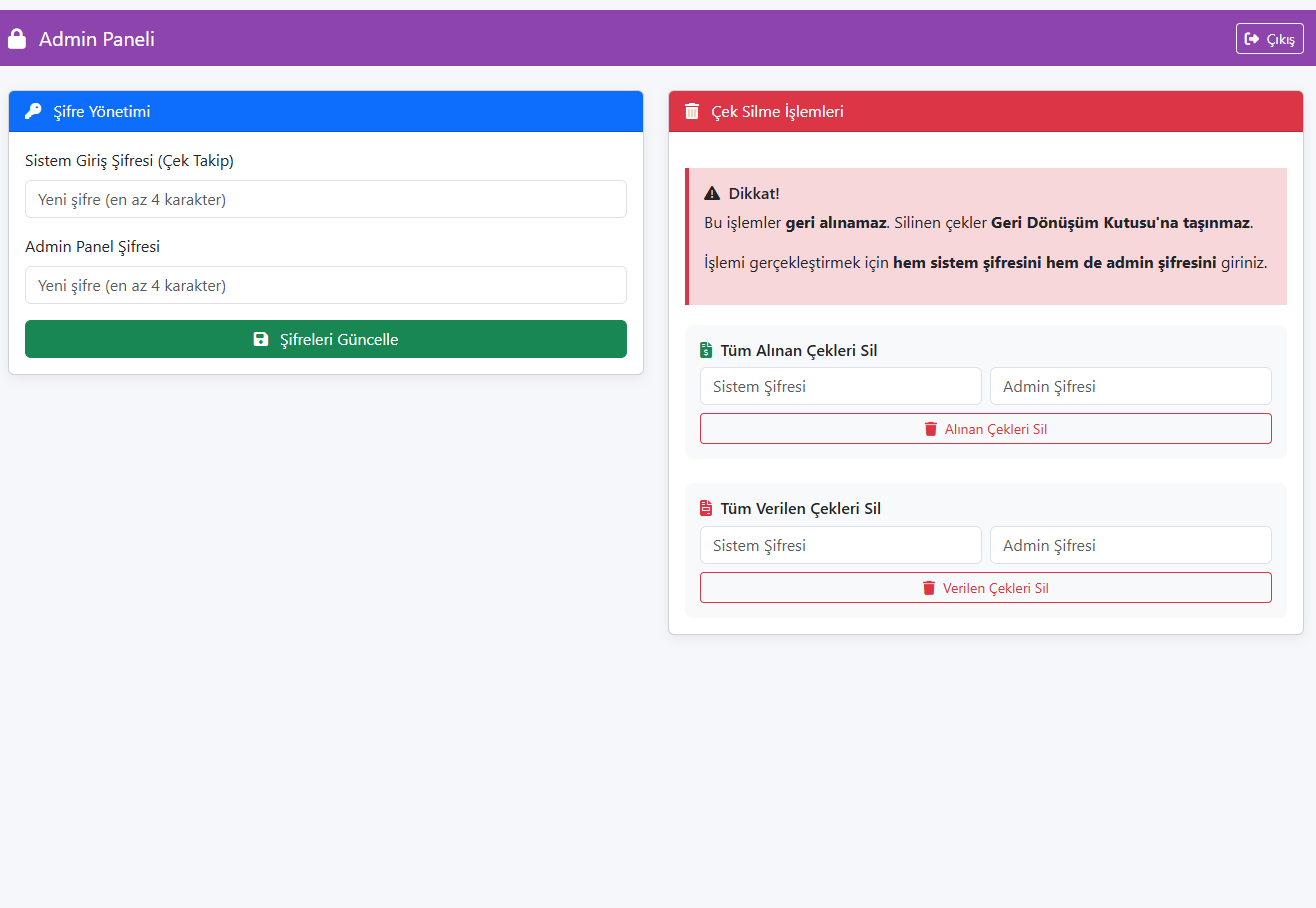Click Sistem Şifresi field under Tüm Verilen Çekleri Sil
This screenshot has width=1316, height=908.
(840, 545)
